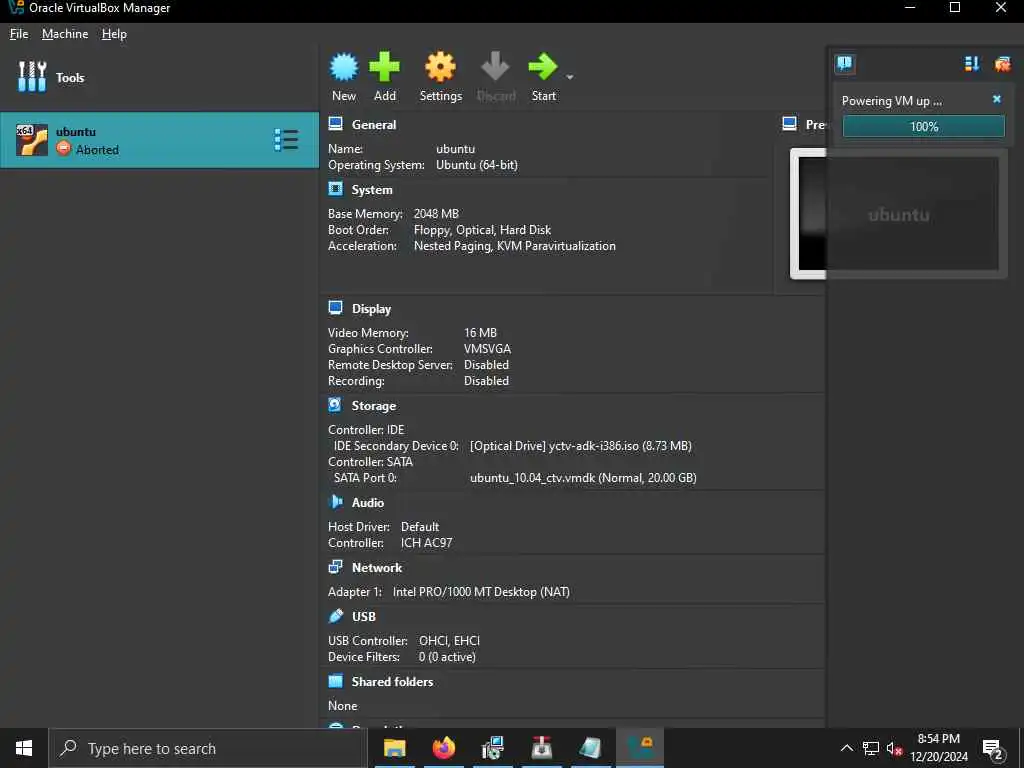Click the OHCI, EHCI USB controller value

[449, 641]
